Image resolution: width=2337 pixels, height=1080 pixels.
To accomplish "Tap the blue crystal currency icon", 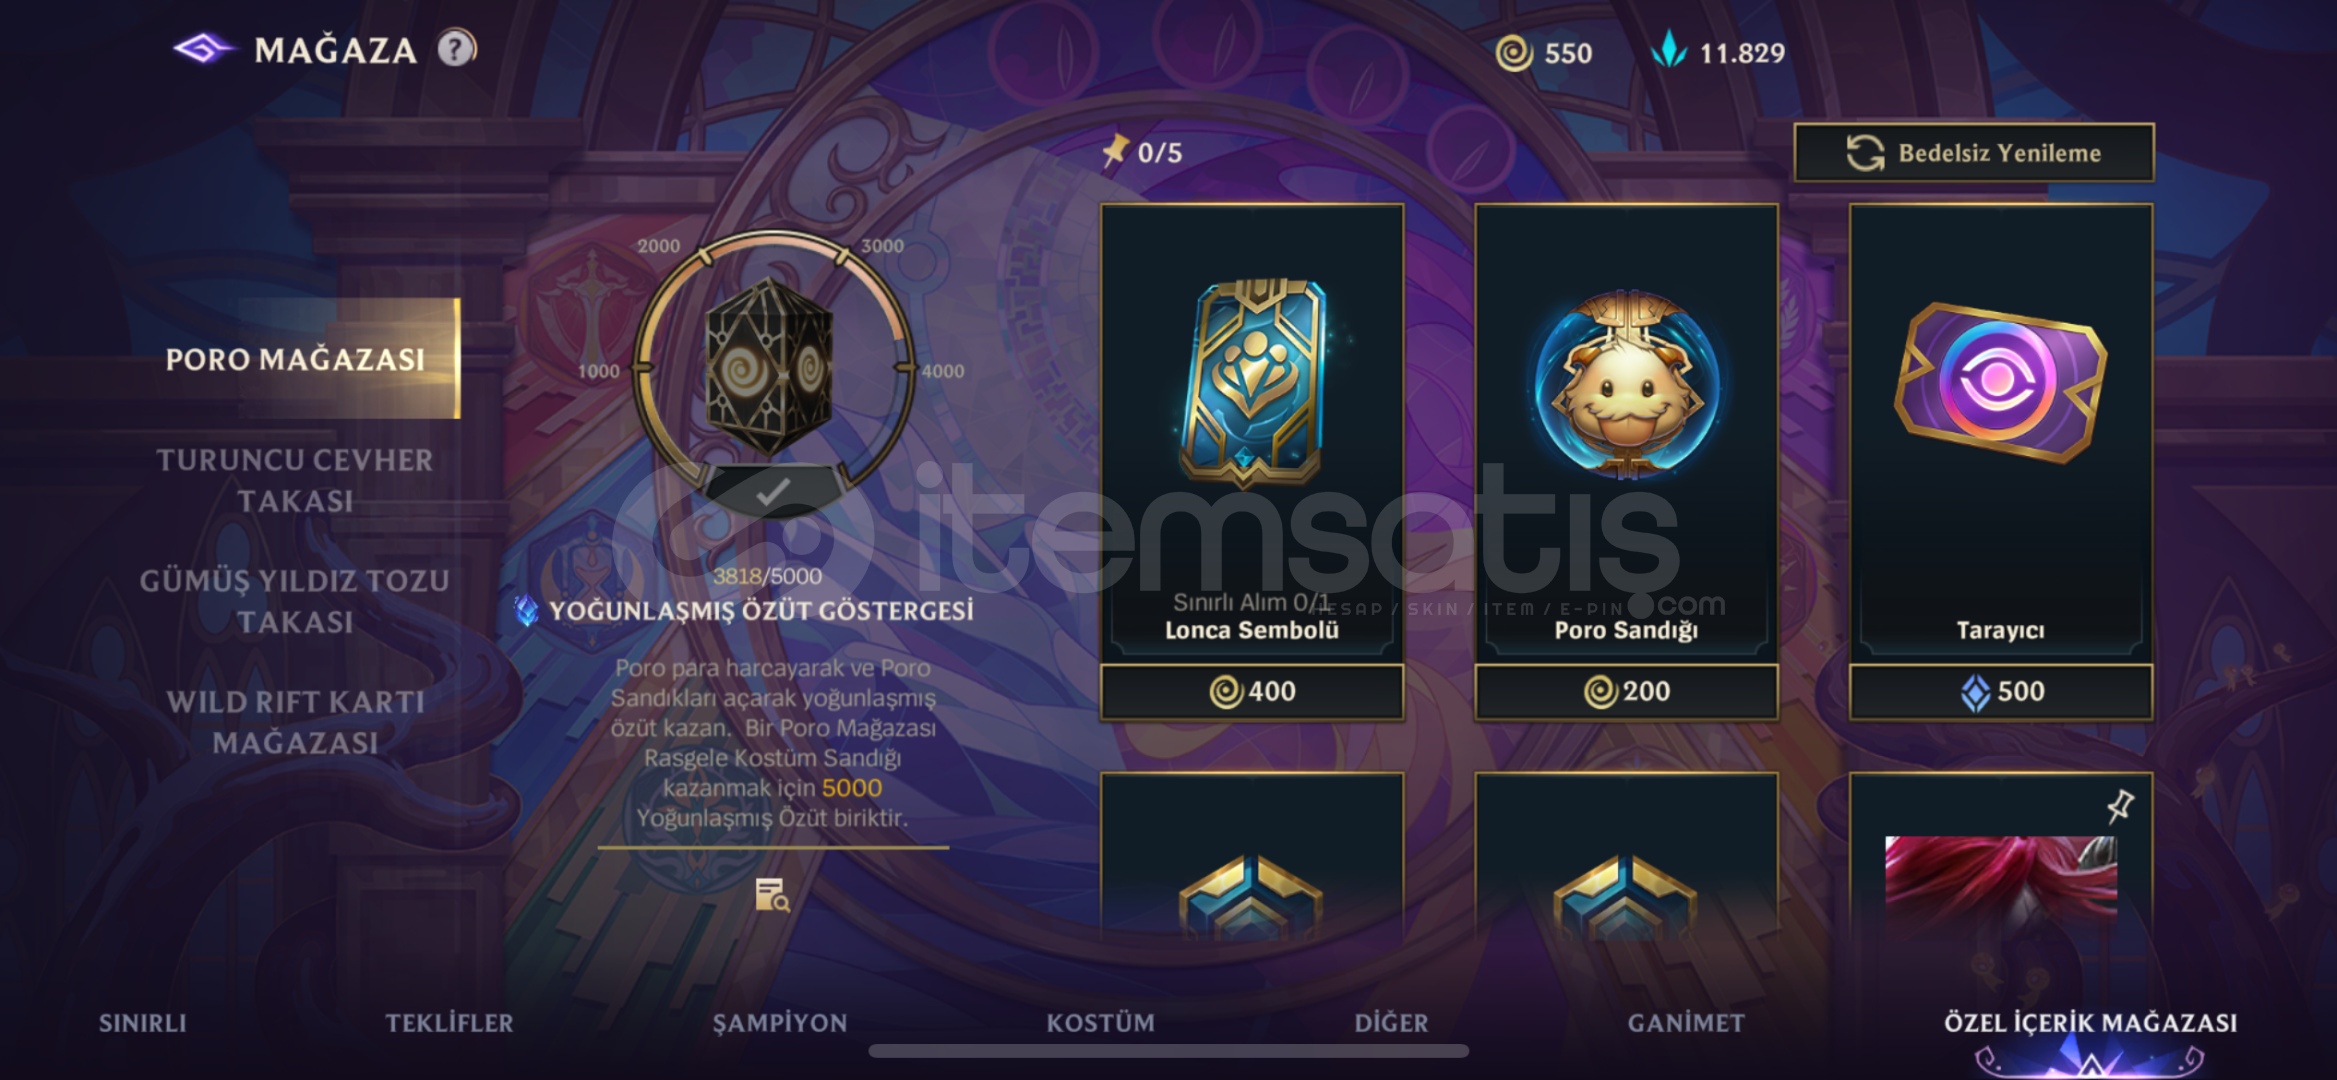I will [x=1668, y=50].
